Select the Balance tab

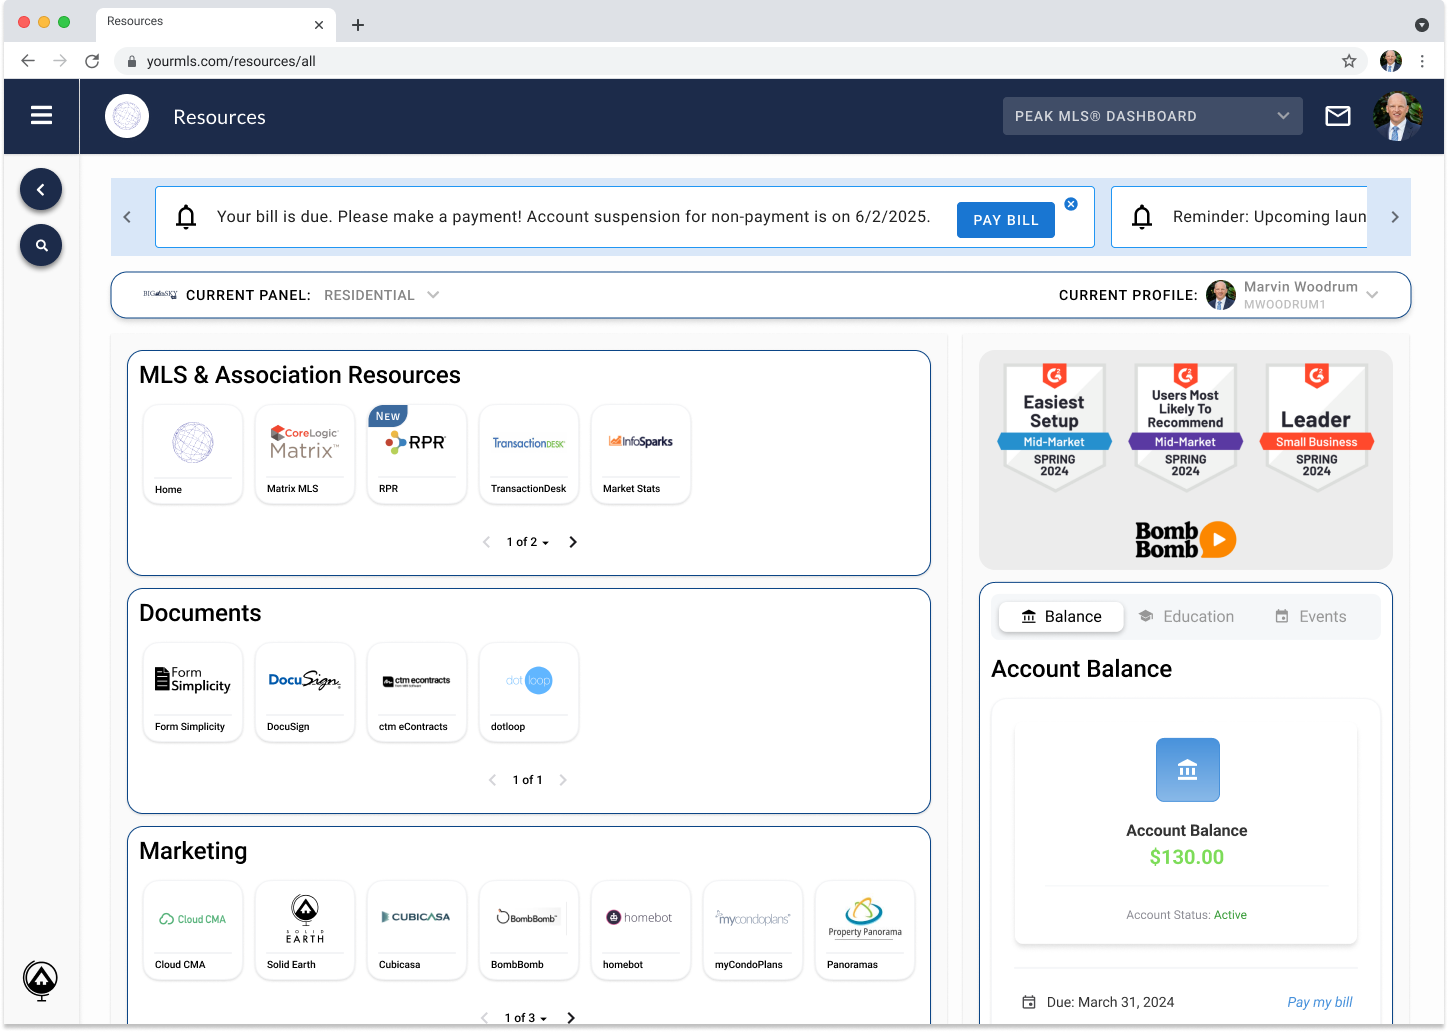(x=1061, y=617)
